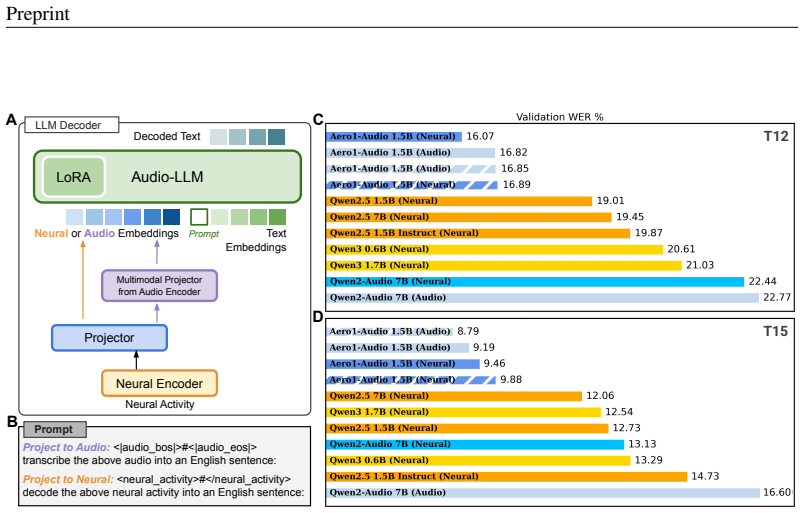Click the value 16.89 in T12
This screenshot has width=804, height=513.
[x=516, y=185]
